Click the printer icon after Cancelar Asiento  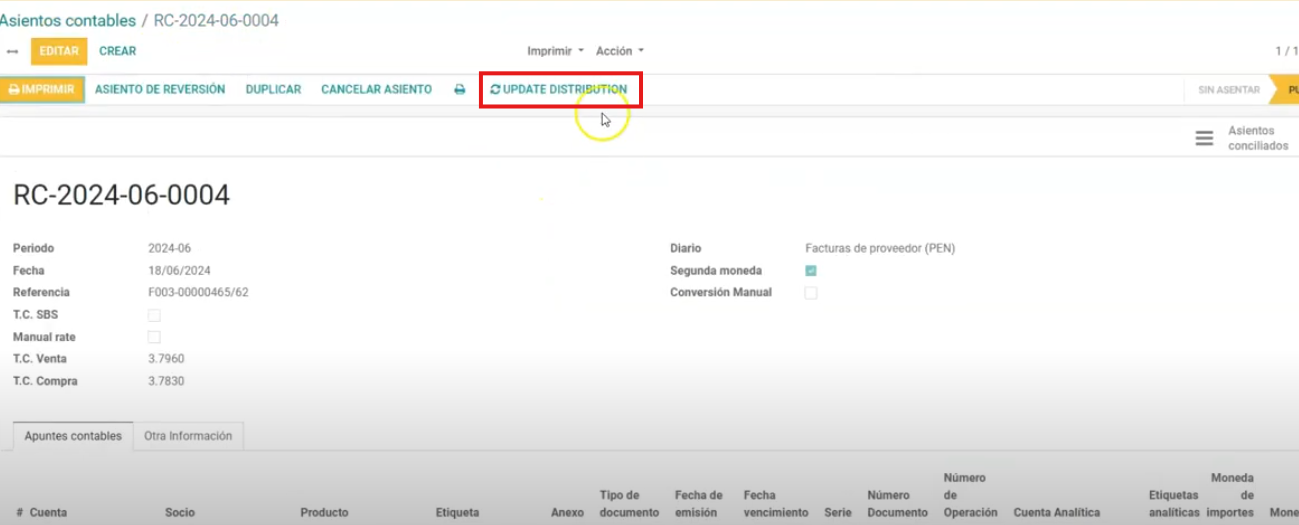point(460,90)
